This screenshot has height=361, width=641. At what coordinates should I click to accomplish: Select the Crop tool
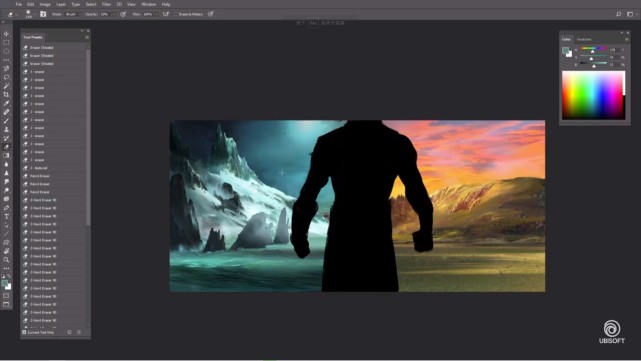(6, 94)
